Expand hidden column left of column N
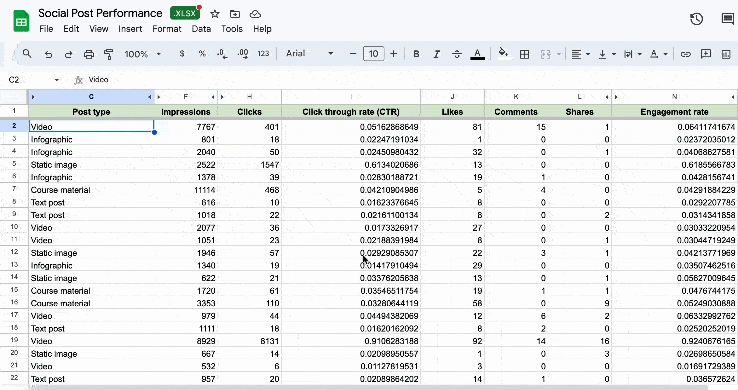 (x=616, y=97)
